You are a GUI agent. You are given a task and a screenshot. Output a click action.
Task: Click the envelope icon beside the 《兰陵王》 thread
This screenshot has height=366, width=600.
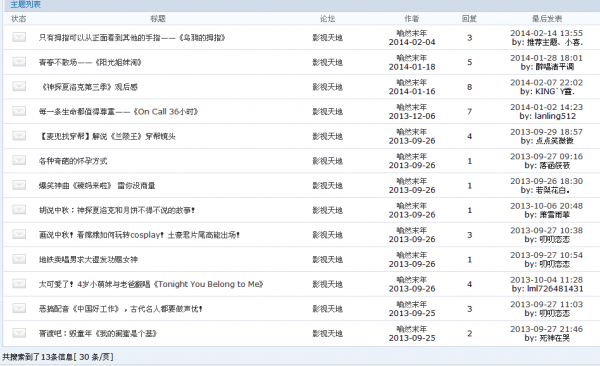point(19,136)
